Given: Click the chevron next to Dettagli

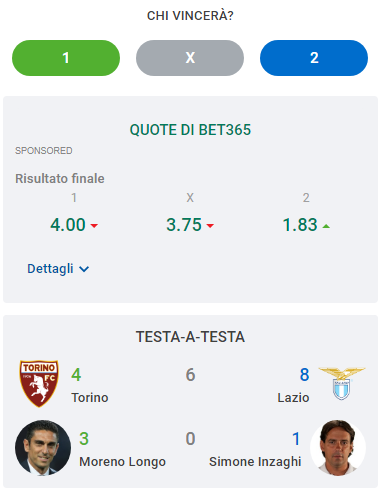Looking at the screenshot, I should pos(84,269).
